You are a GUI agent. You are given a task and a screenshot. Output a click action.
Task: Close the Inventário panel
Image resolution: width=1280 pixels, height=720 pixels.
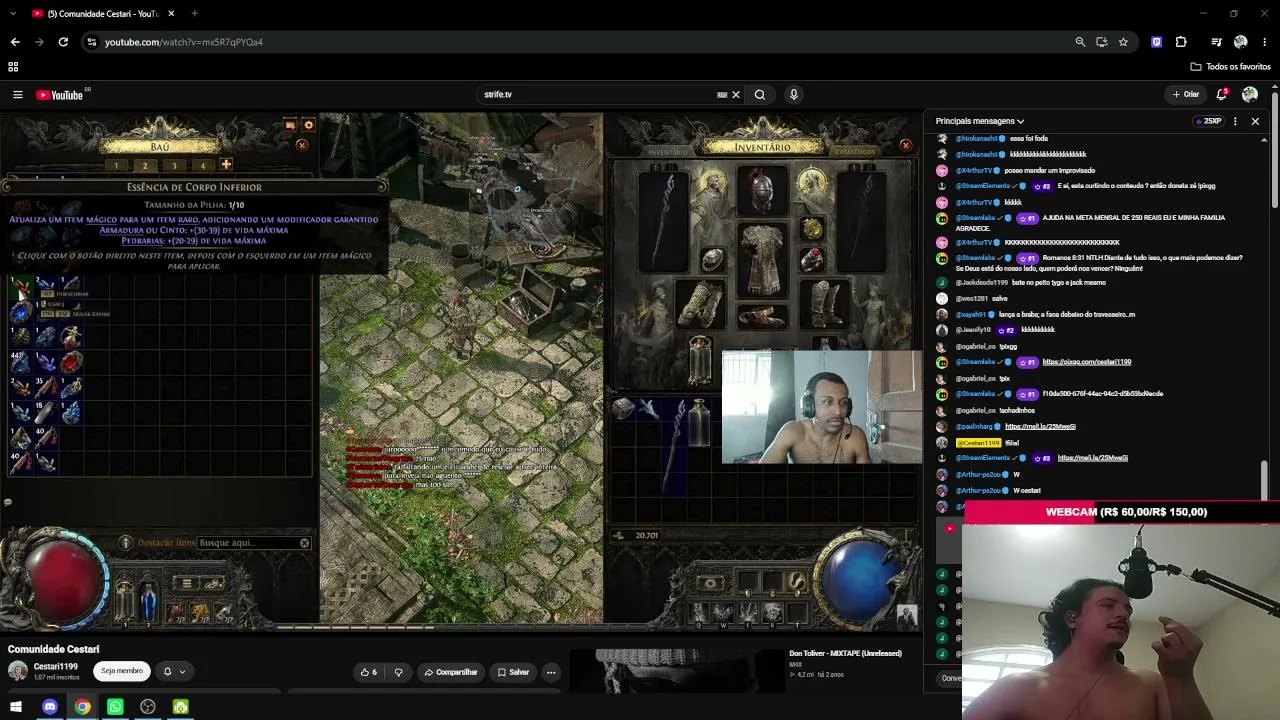pyautogui.click(x=906, y=145)
